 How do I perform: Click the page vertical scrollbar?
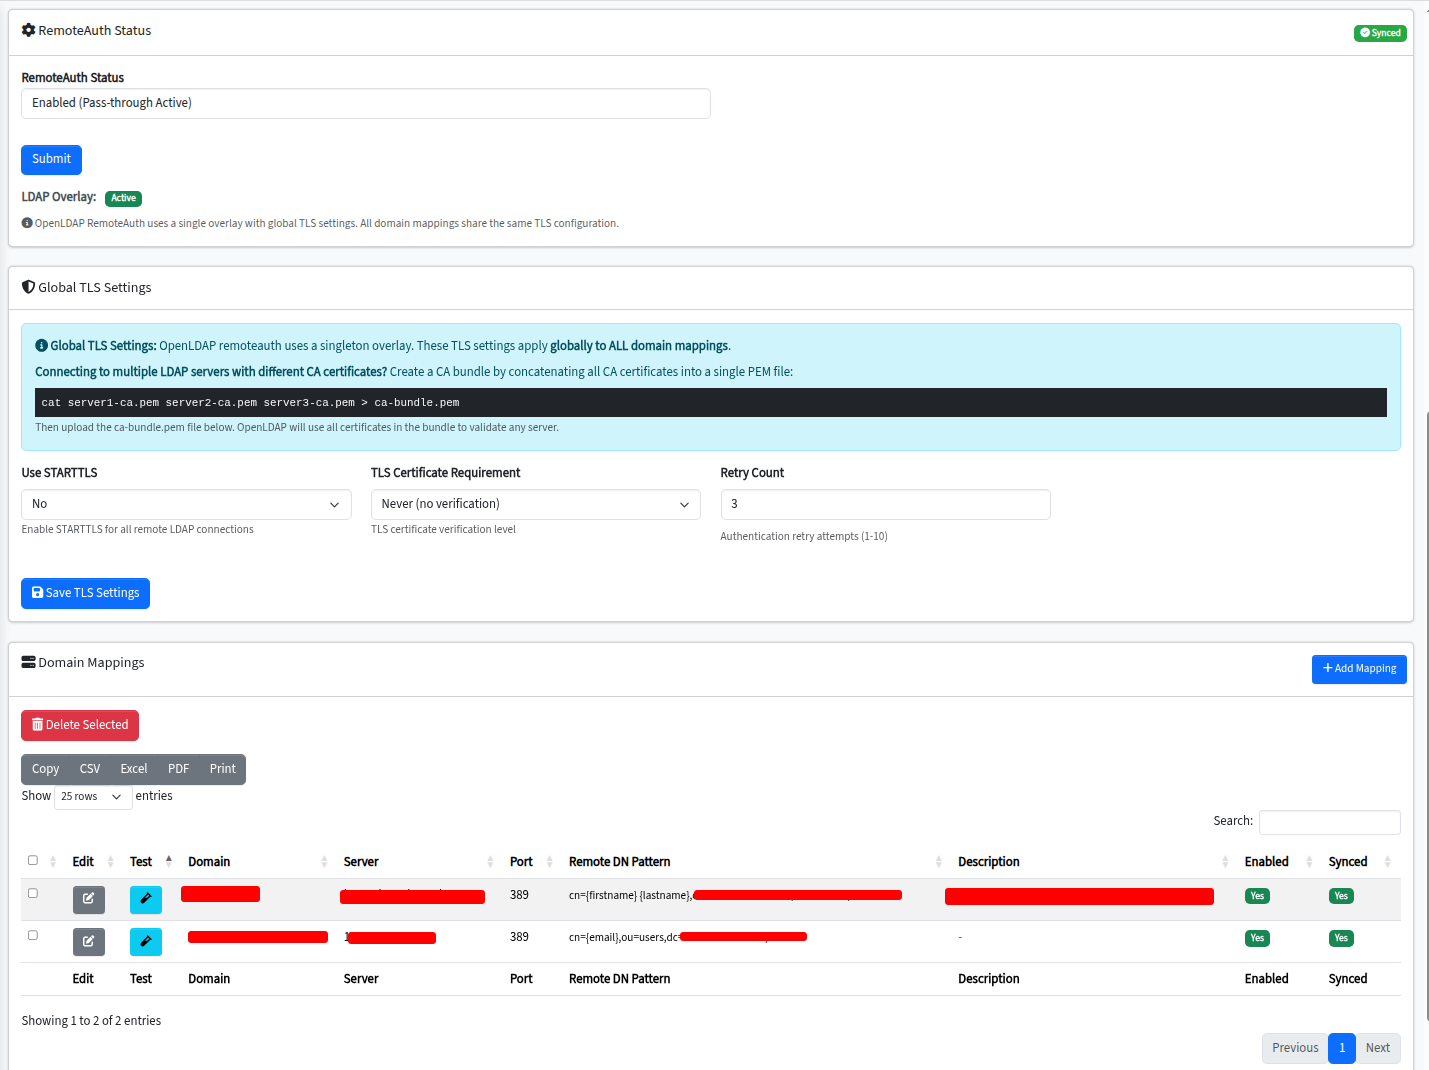pyautogui.click(x=1425, y=715)
